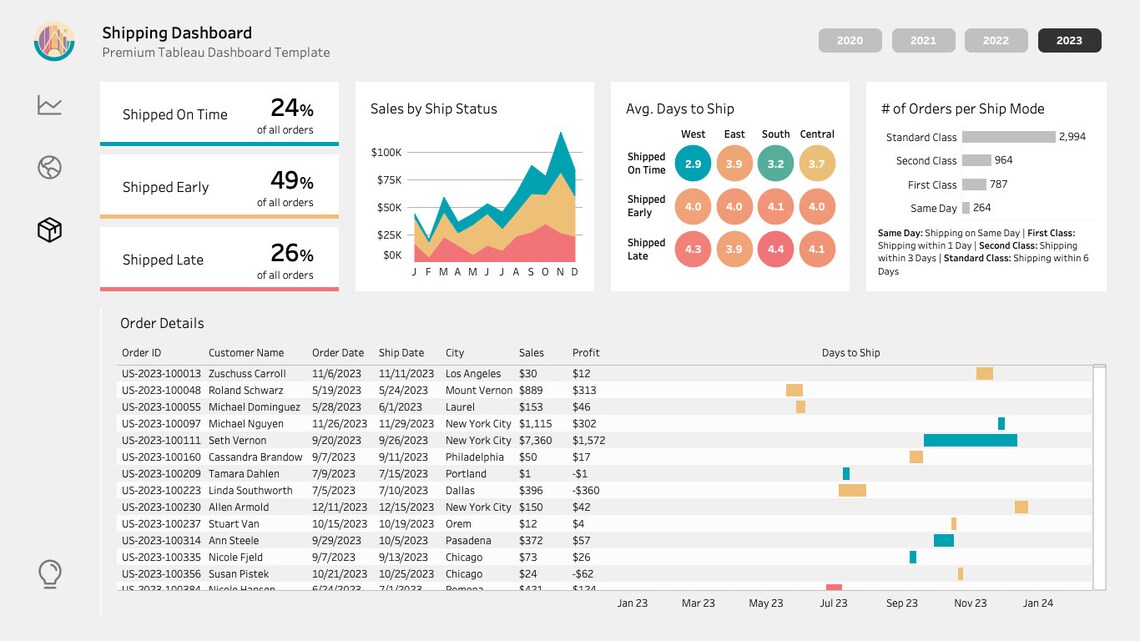Screen dimensions: 1140x641
Task: Select Cassandra Brandow's Days to Ship gantt bar
Action: click(x=916, y=457)
